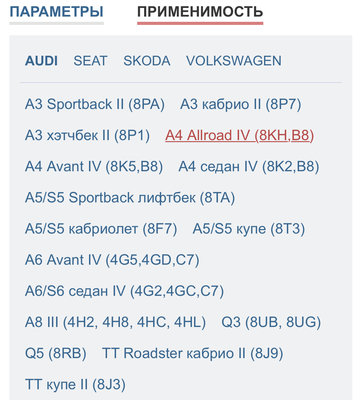Open A5/S5 кабриолет (8F7) link
The image size is (360, 400).
(x=101, y=229)
